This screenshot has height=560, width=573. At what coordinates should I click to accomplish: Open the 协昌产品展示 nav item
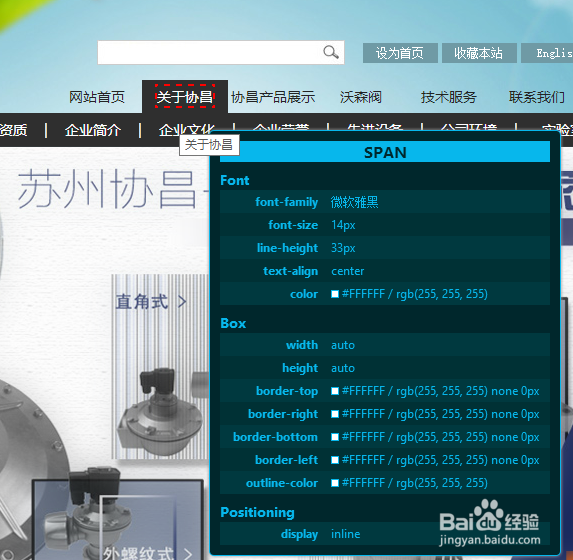pos(273,97)
